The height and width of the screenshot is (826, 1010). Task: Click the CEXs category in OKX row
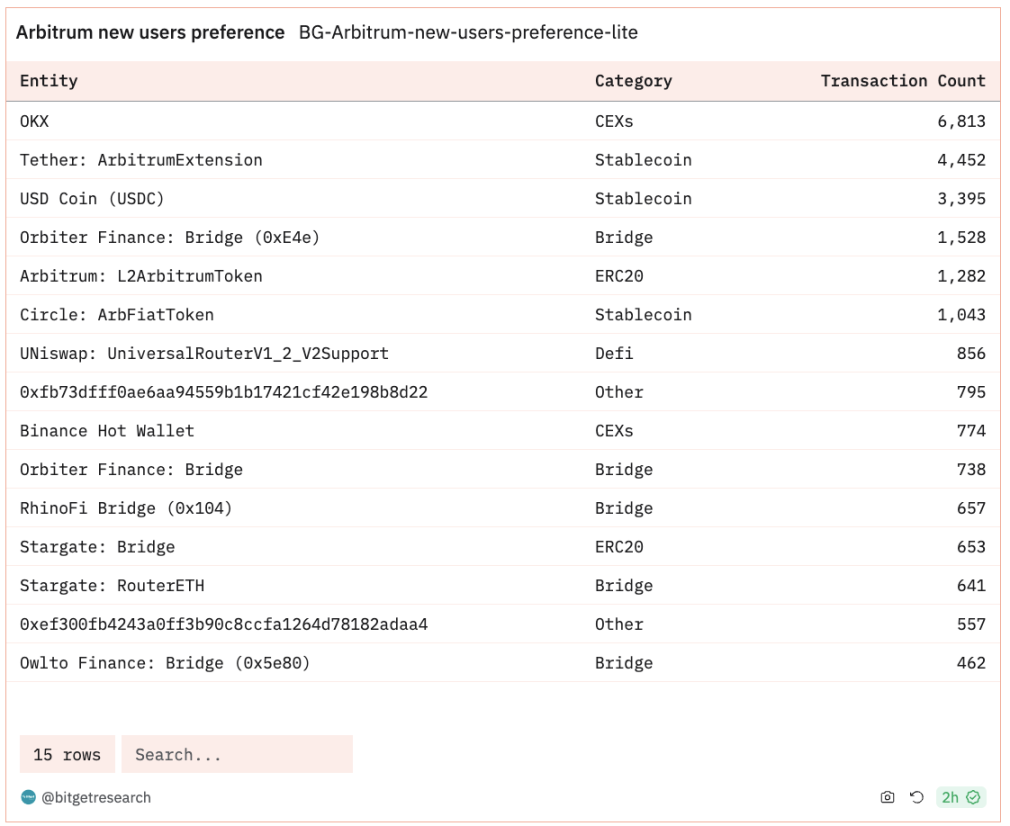pos(614,121)
